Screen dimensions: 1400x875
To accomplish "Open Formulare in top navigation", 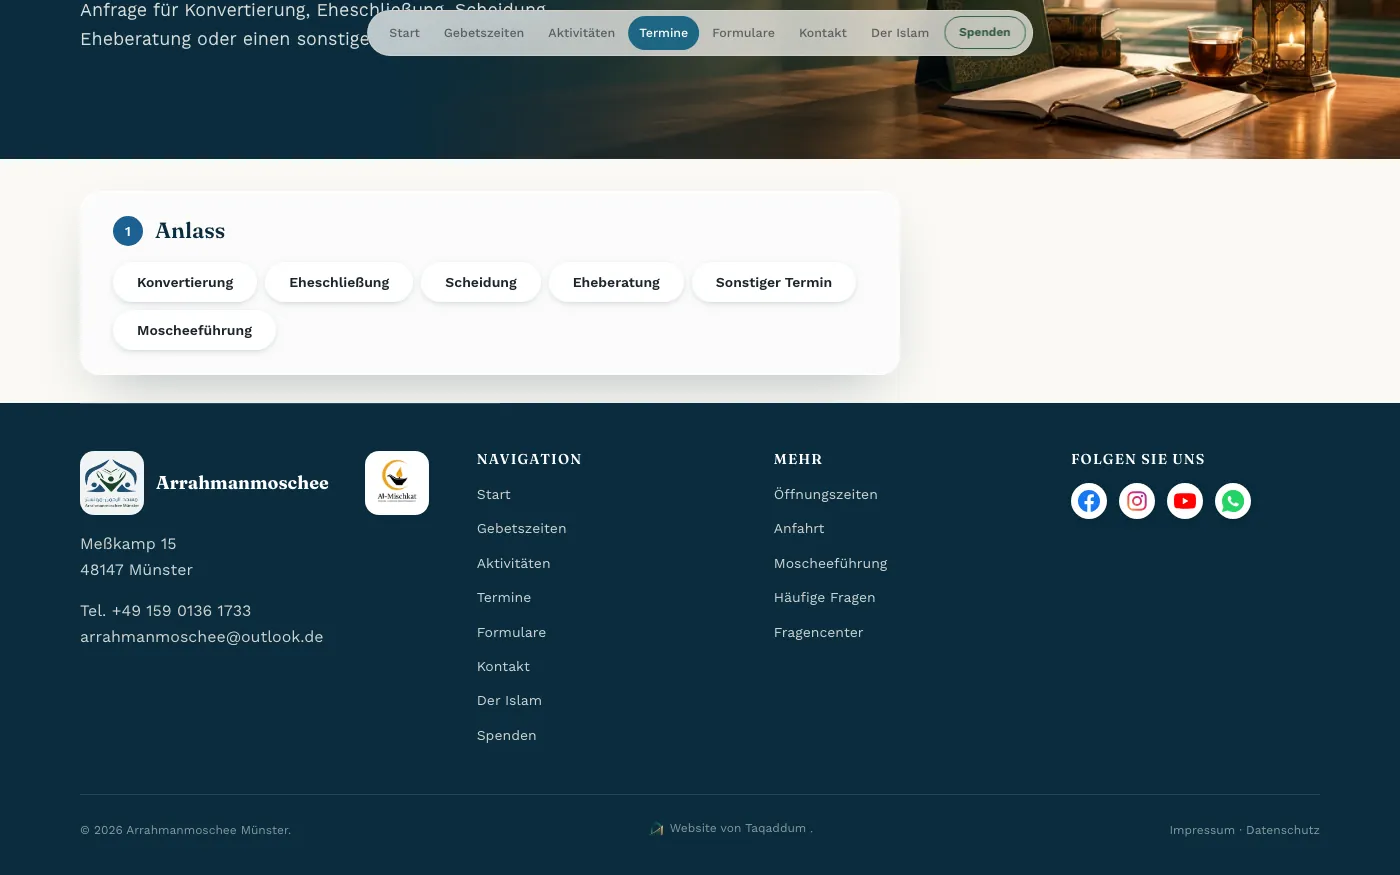I will 743,33.
